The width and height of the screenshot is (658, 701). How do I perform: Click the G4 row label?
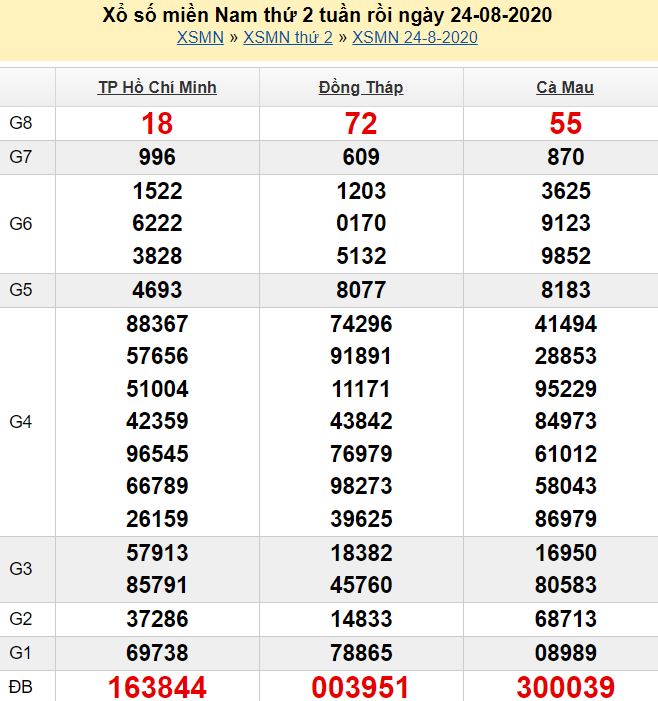[x=21, y=422]
